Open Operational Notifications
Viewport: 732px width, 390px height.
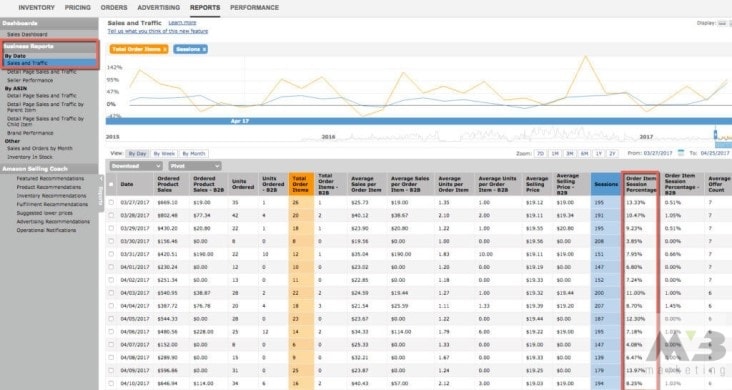tap(46, 230)
